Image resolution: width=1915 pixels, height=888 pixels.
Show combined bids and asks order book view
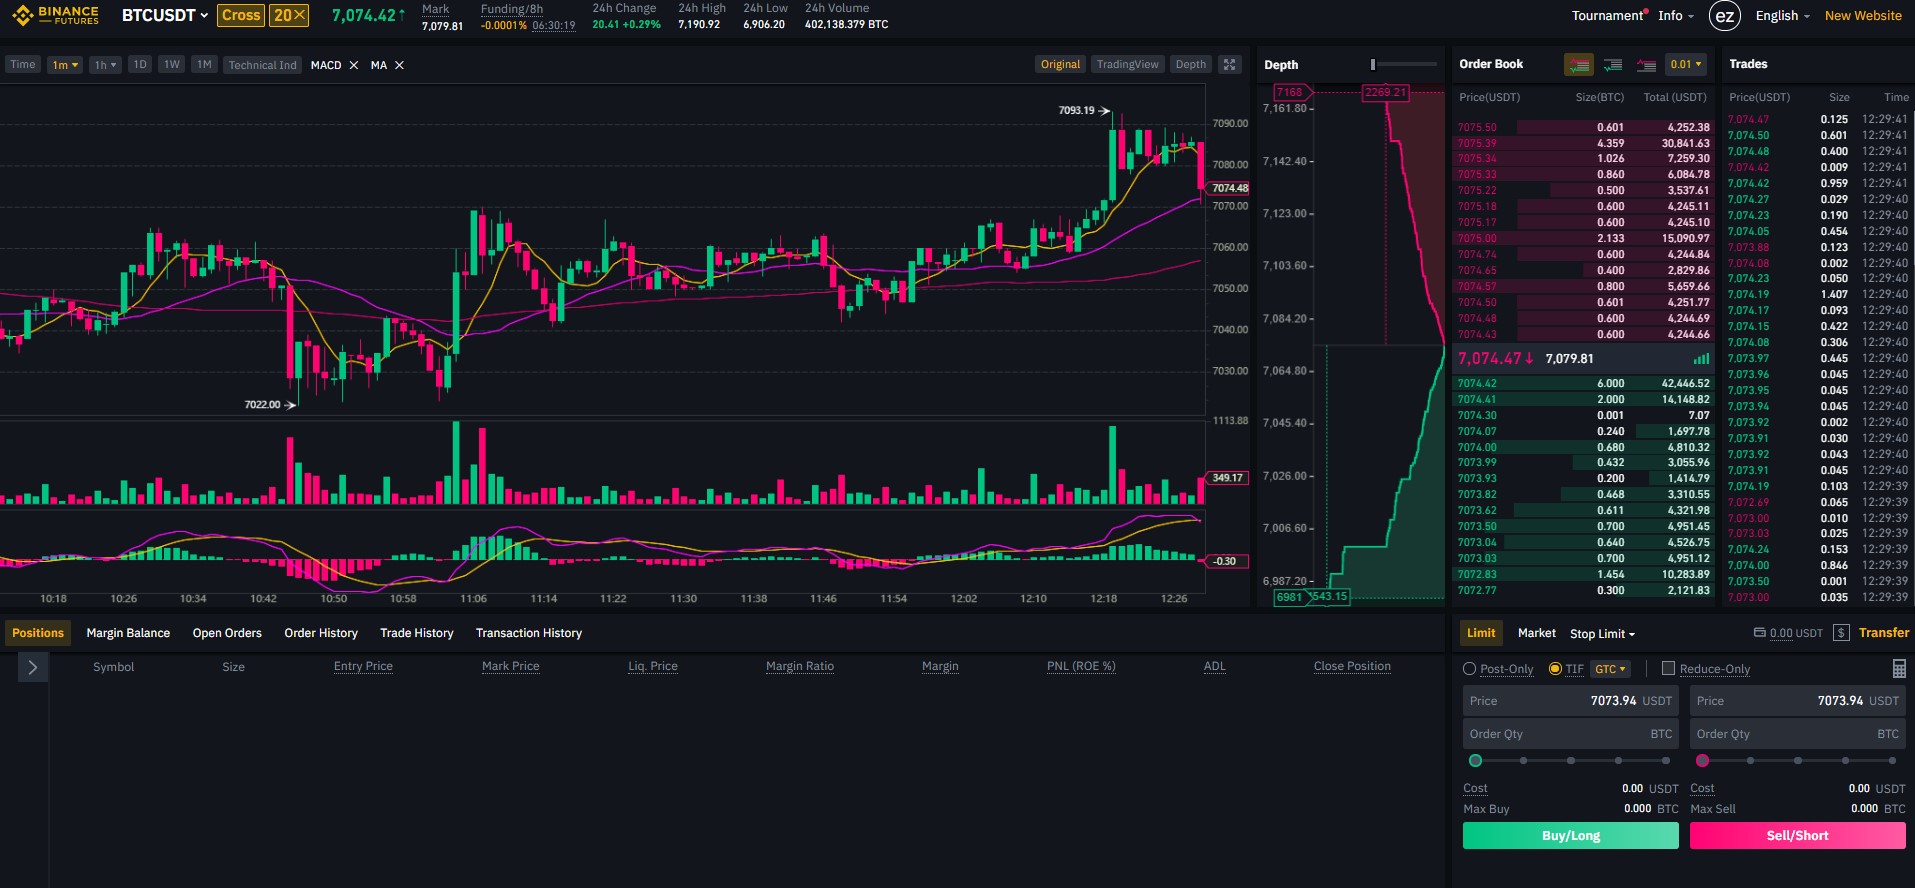pyautogui.click(x=1579, y=64)
